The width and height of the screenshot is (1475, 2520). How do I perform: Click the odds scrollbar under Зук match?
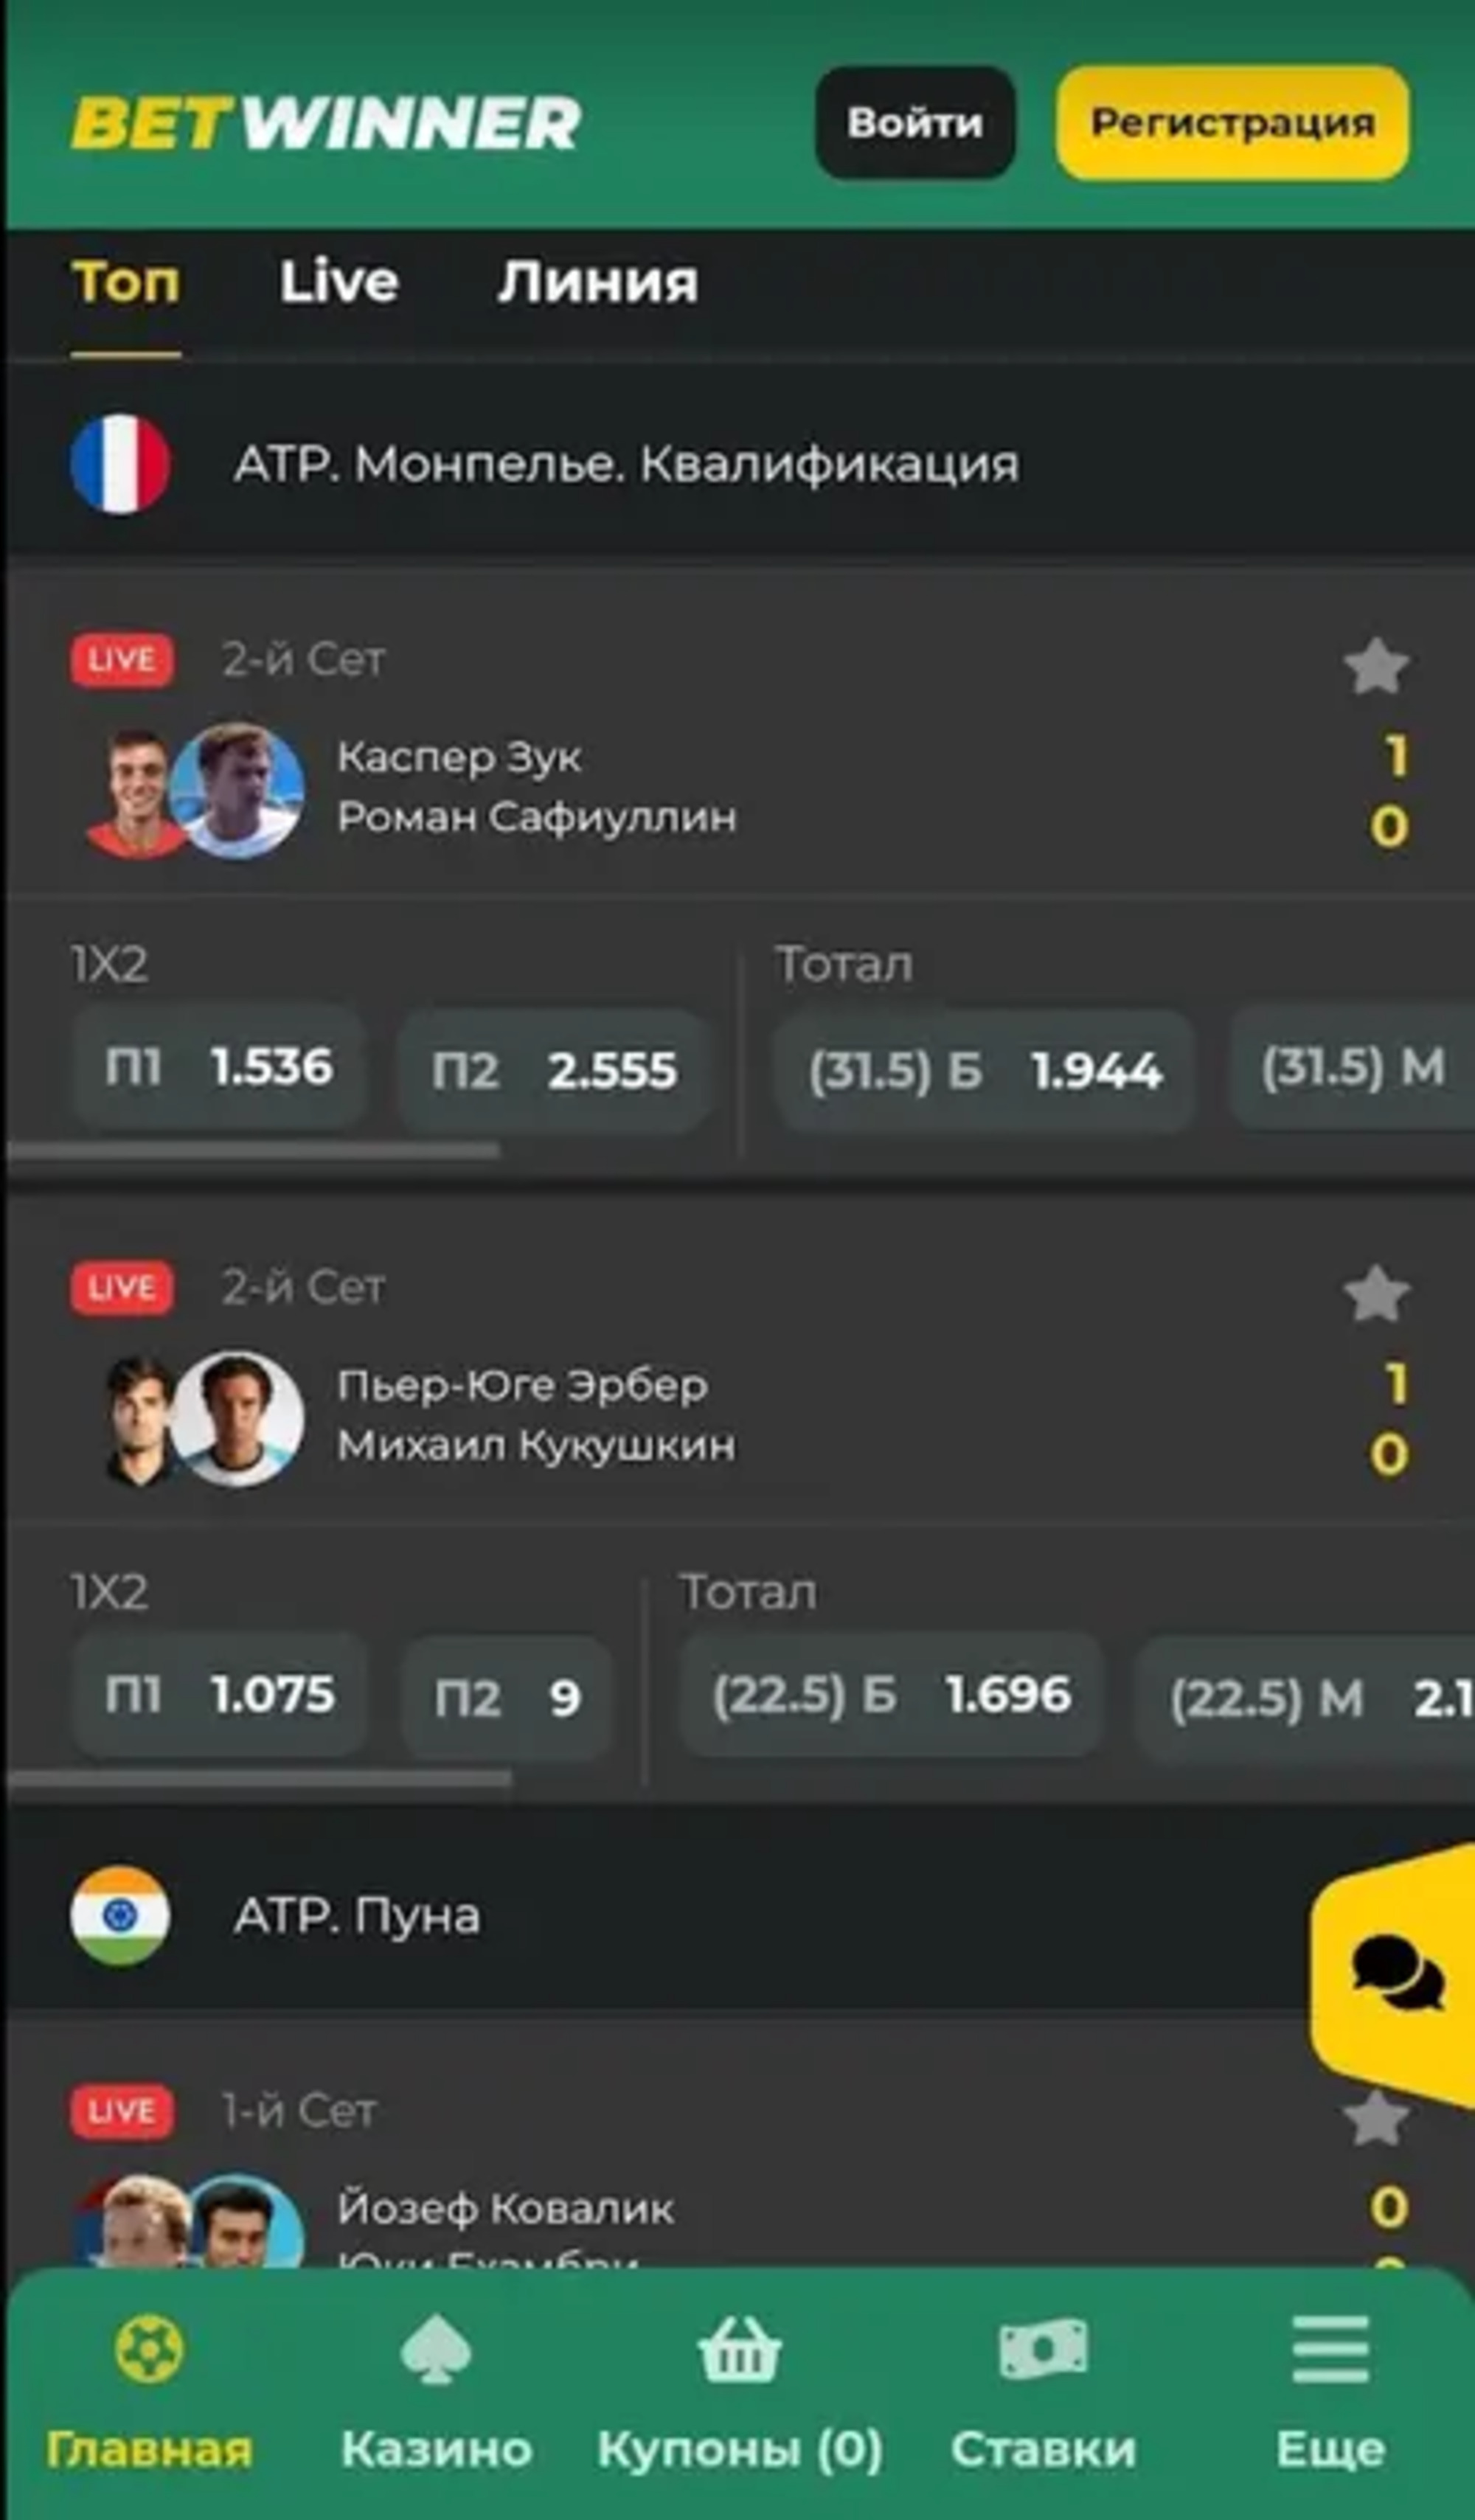point(253,1151)
